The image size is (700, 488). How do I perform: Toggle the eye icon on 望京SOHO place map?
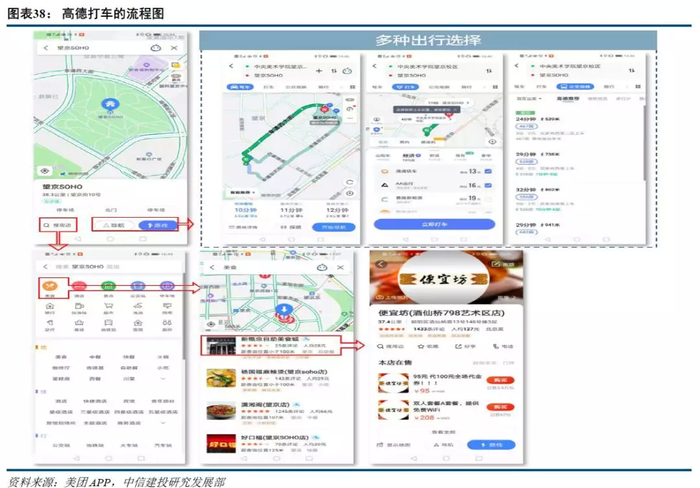tap(45, 171)
